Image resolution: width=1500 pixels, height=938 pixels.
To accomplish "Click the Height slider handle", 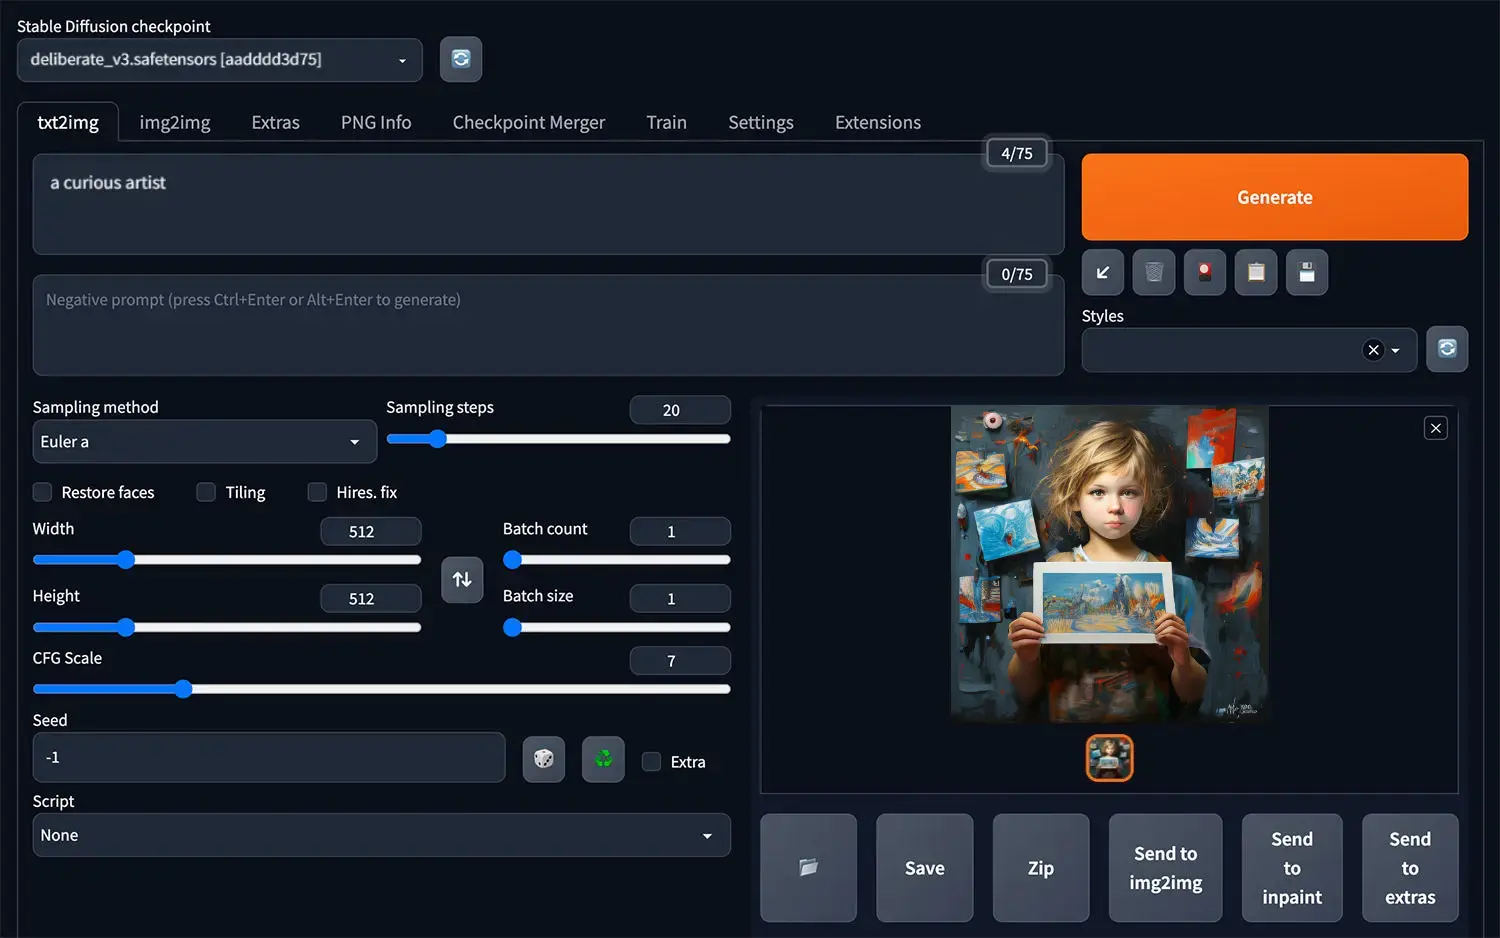I will coord(125,627).
